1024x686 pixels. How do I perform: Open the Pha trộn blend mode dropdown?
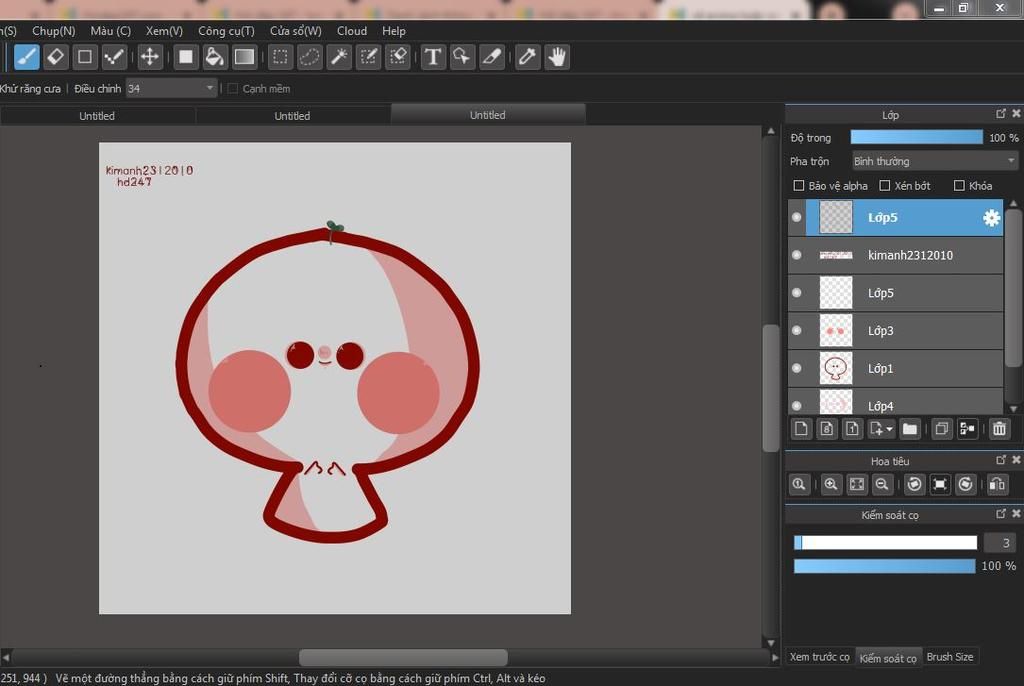click(x=935, y=161)
